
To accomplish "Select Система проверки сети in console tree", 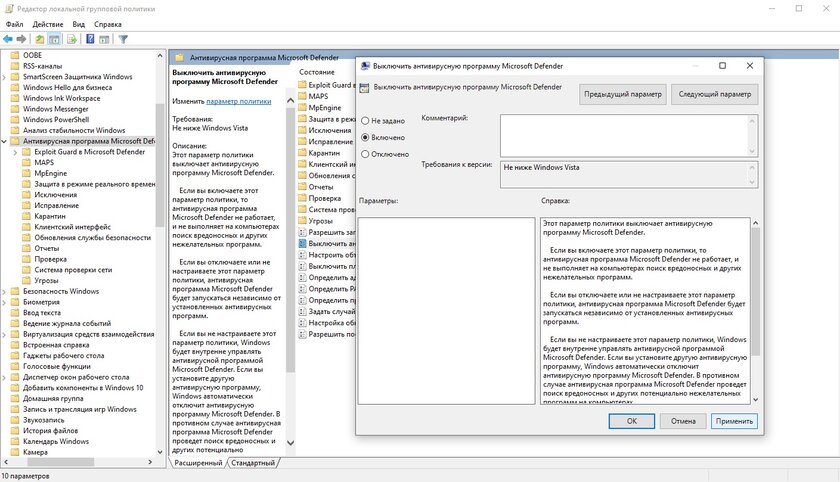I will [73, 270].
